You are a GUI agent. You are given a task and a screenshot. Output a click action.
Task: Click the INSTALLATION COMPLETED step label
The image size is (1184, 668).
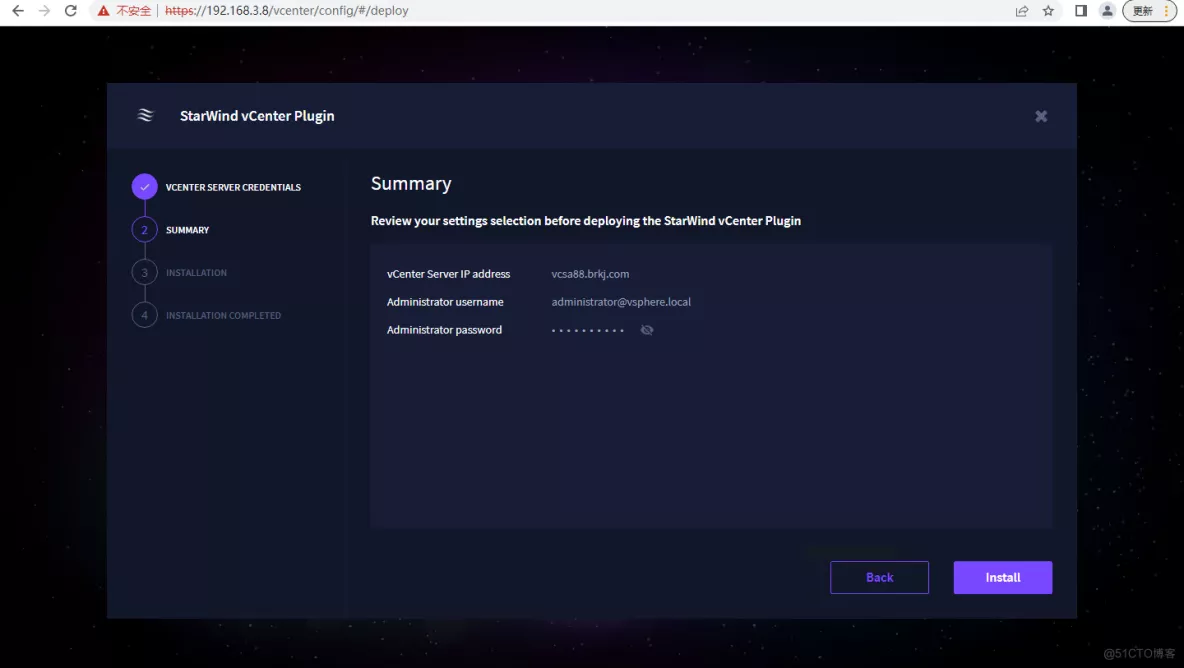coord(224,316)
